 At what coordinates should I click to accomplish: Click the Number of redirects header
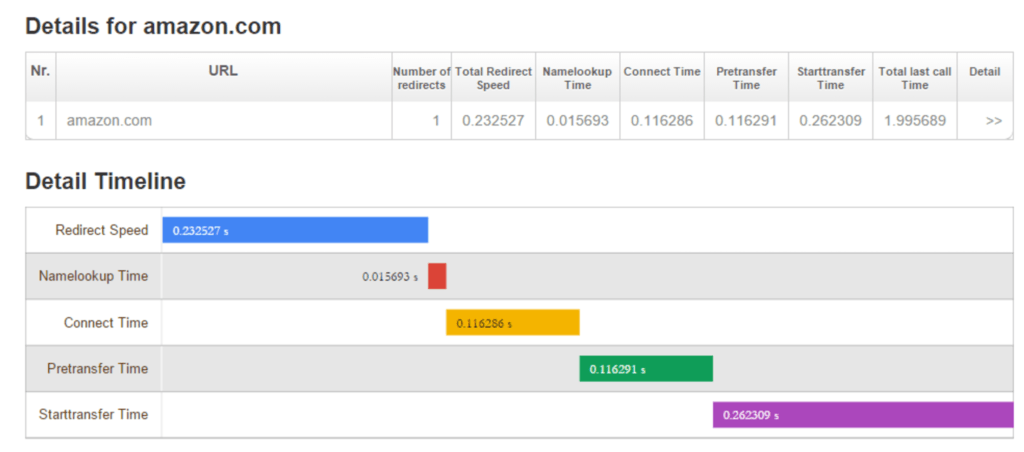point(422,78)
